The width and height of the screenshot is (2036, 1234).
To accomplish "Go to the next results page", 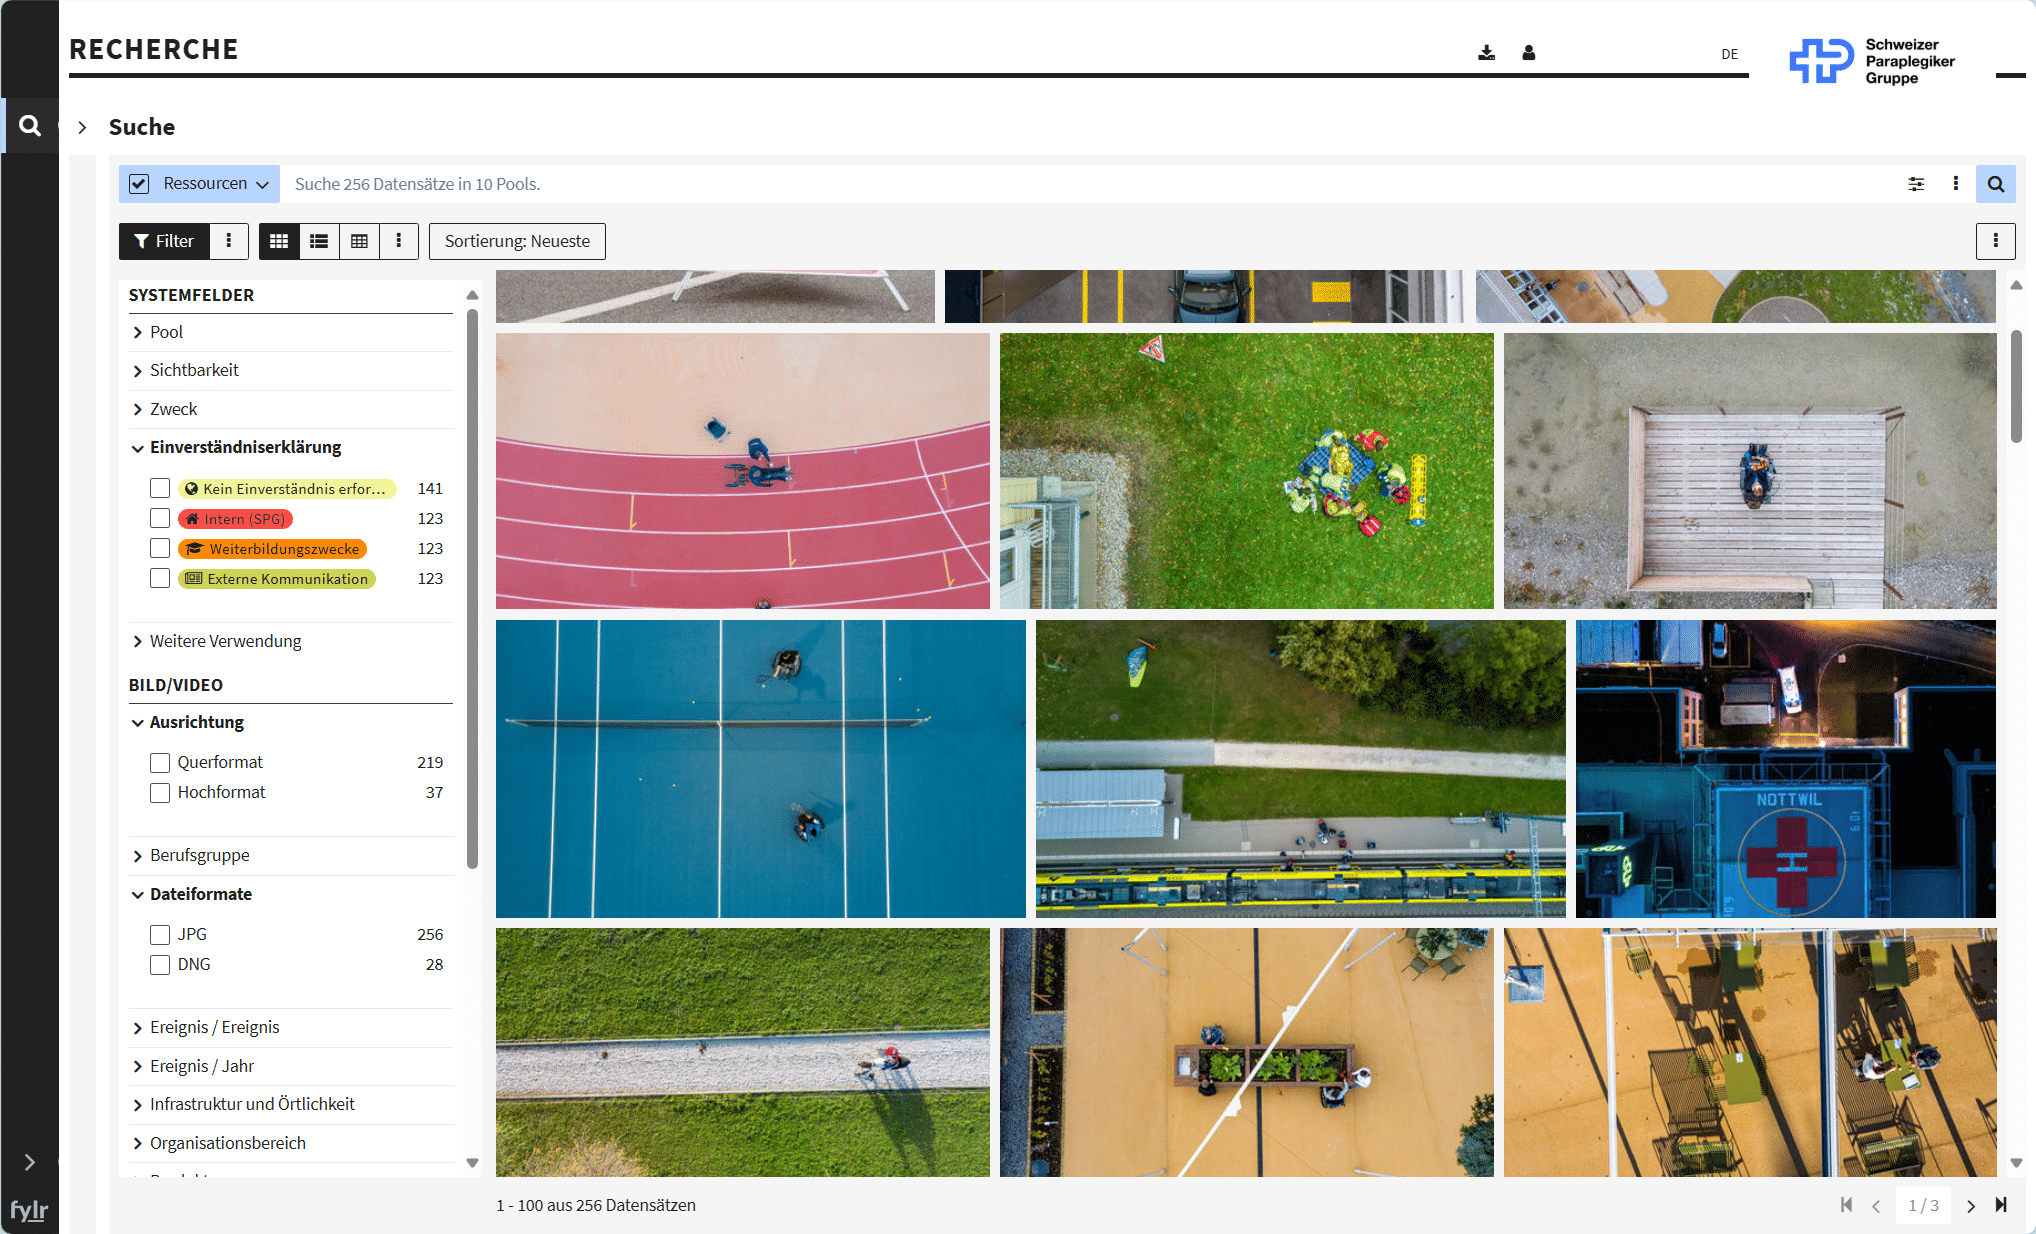I will (x=1971, y=1206).
